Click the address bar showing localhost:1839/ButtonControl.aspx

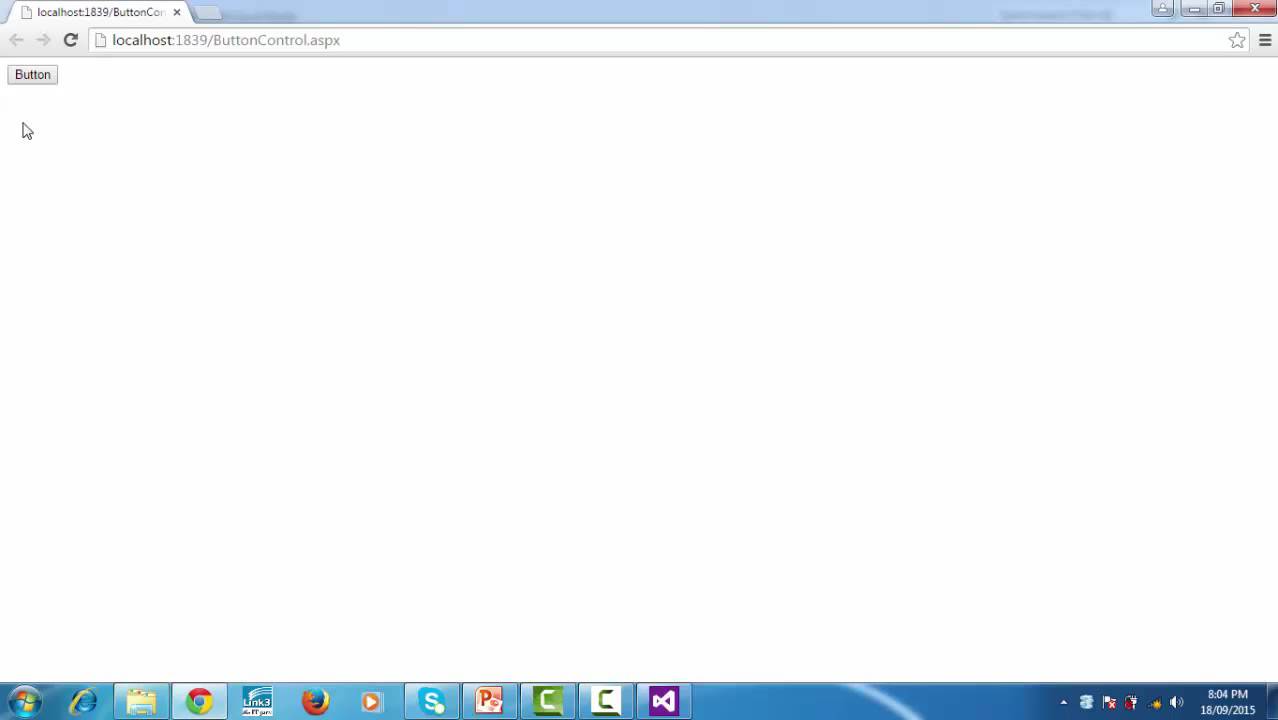click(x=669, y=40)
